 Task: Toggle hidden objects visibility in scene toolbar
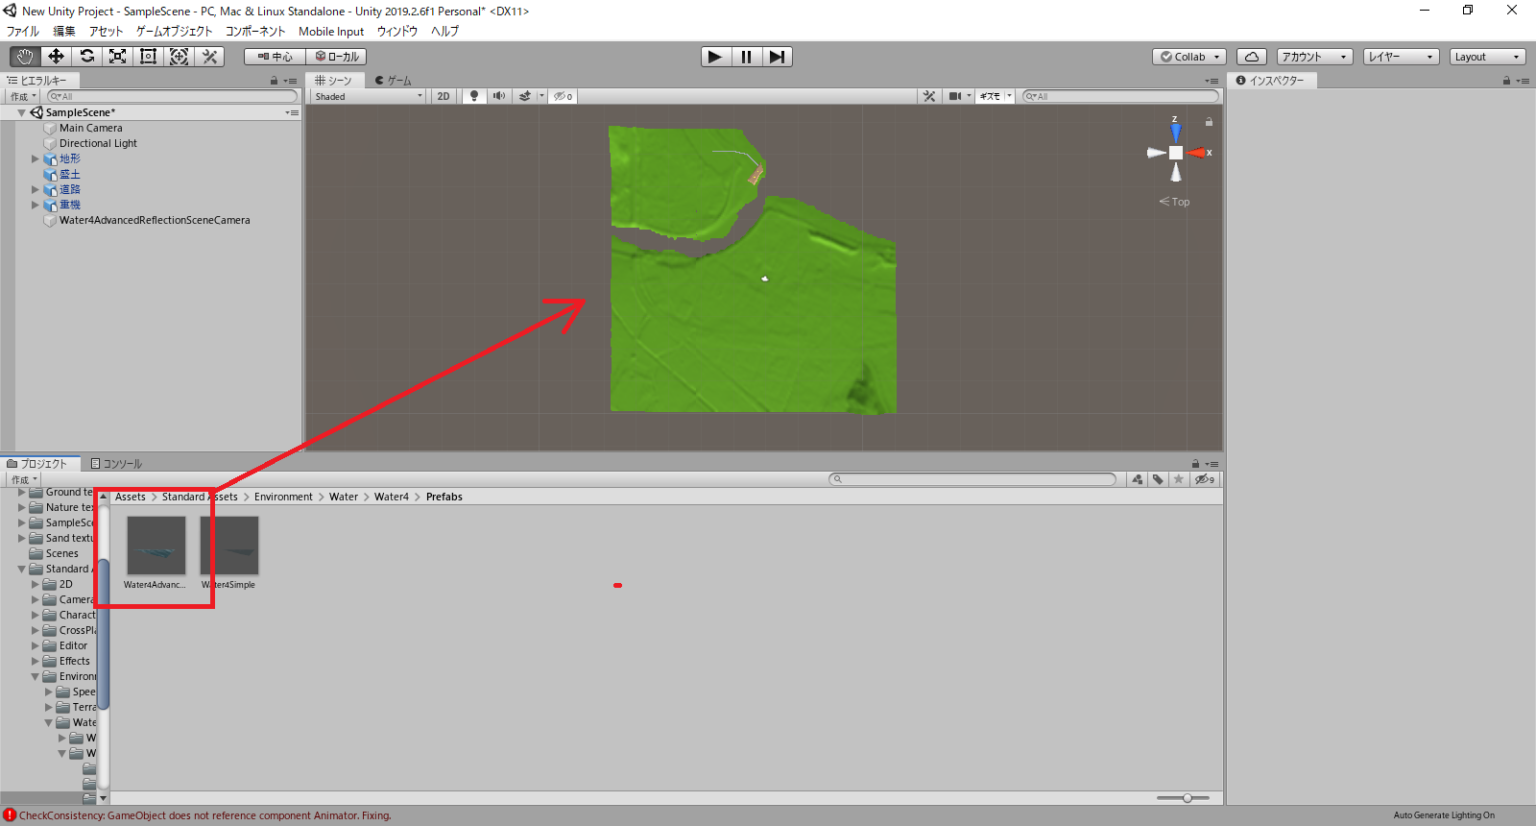[562, 95]
